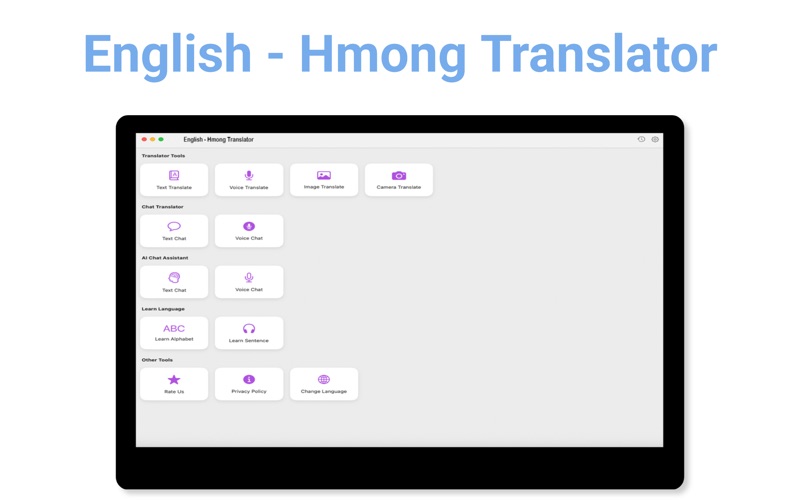Open the Camera Translate tool
This screenshot has width=800, height=500.
click(x=399, y=180)
